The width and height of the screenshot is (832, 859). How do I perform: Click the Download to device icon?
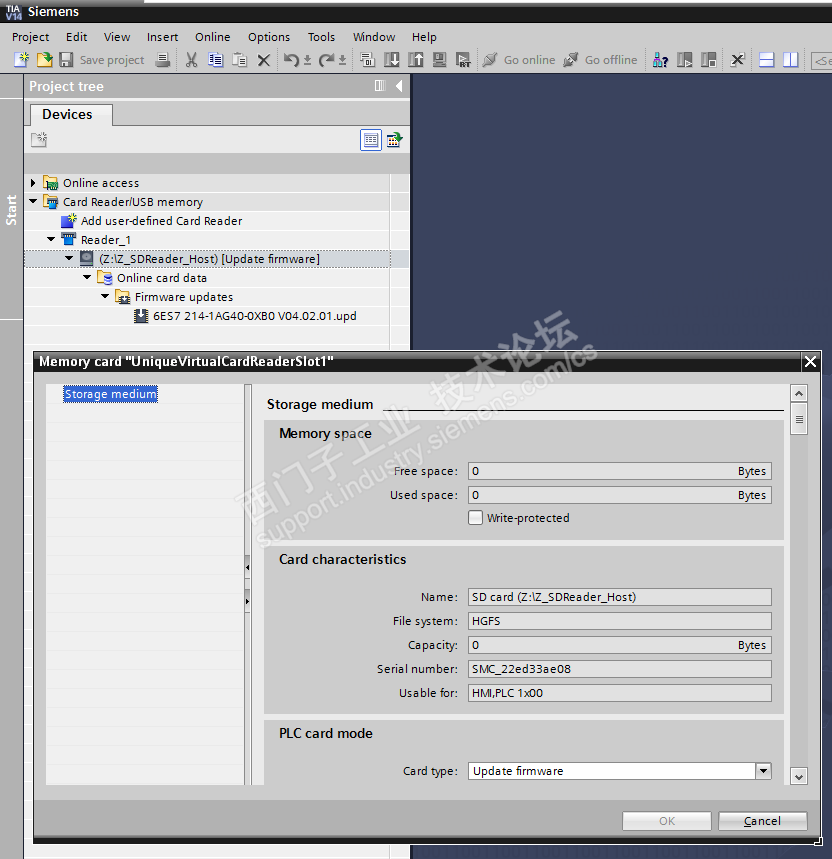(x=392, y=60)
